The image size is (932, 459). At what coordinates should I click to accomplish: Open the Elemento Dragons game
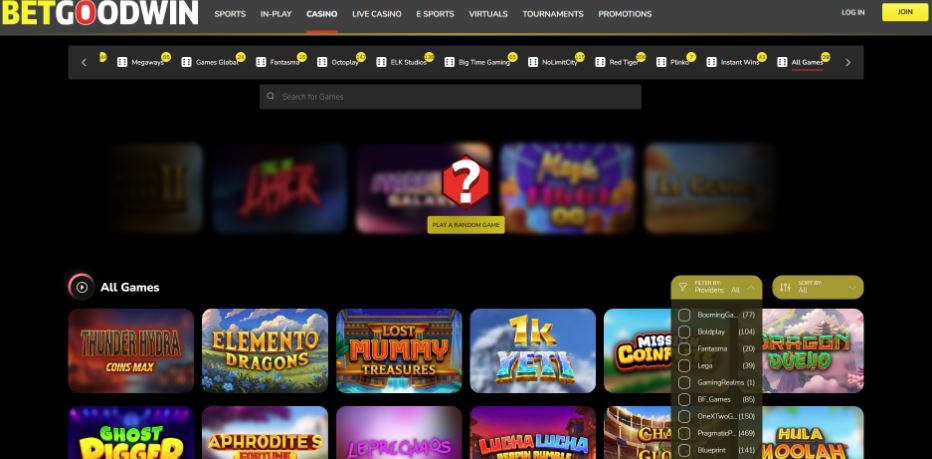point(265,351)
